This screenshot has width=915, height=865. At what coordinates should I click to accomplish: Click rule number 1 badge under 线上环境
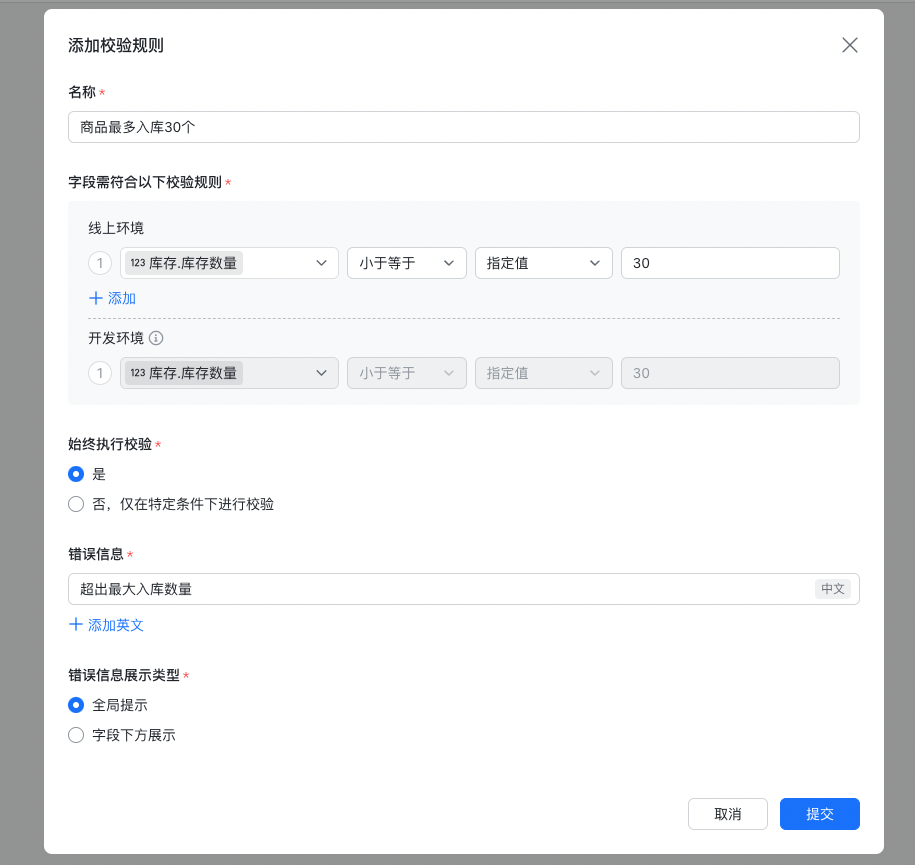100,263
